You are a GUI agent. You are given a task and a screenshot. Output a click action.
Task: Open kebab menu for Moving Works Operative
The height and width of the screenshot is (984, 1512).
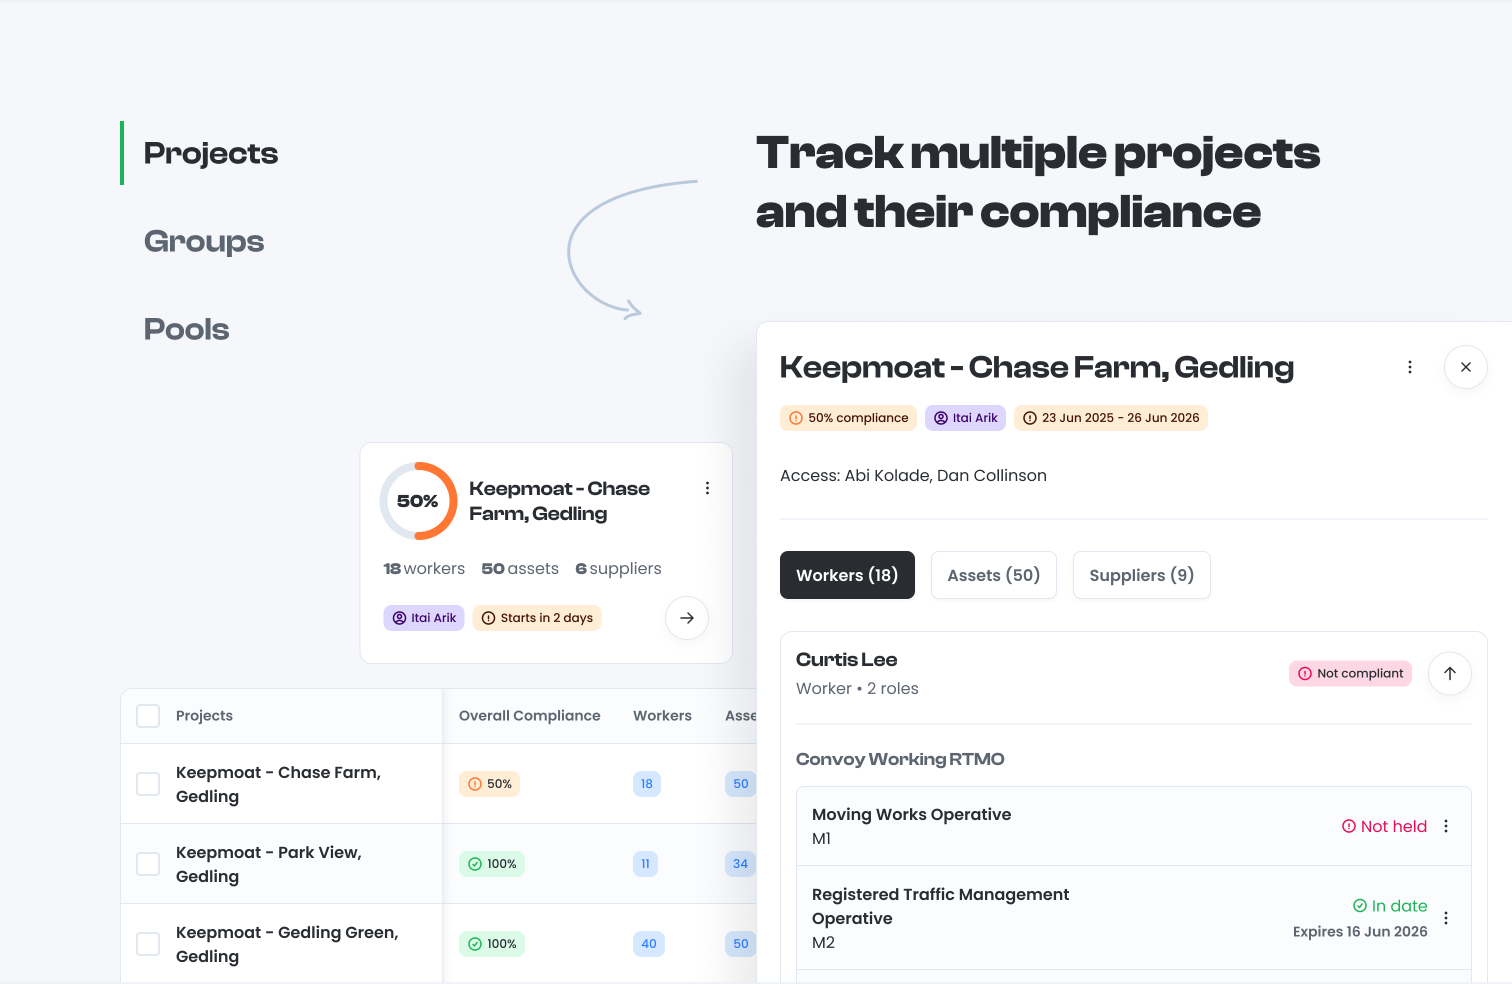coord(1446,826)
